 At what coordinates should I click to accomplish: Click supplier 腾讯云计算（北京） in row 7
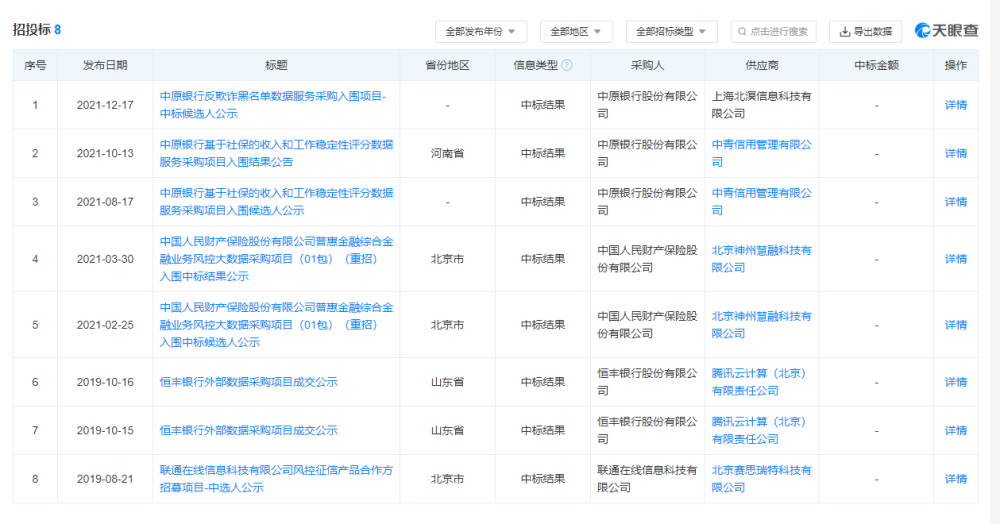759,430
